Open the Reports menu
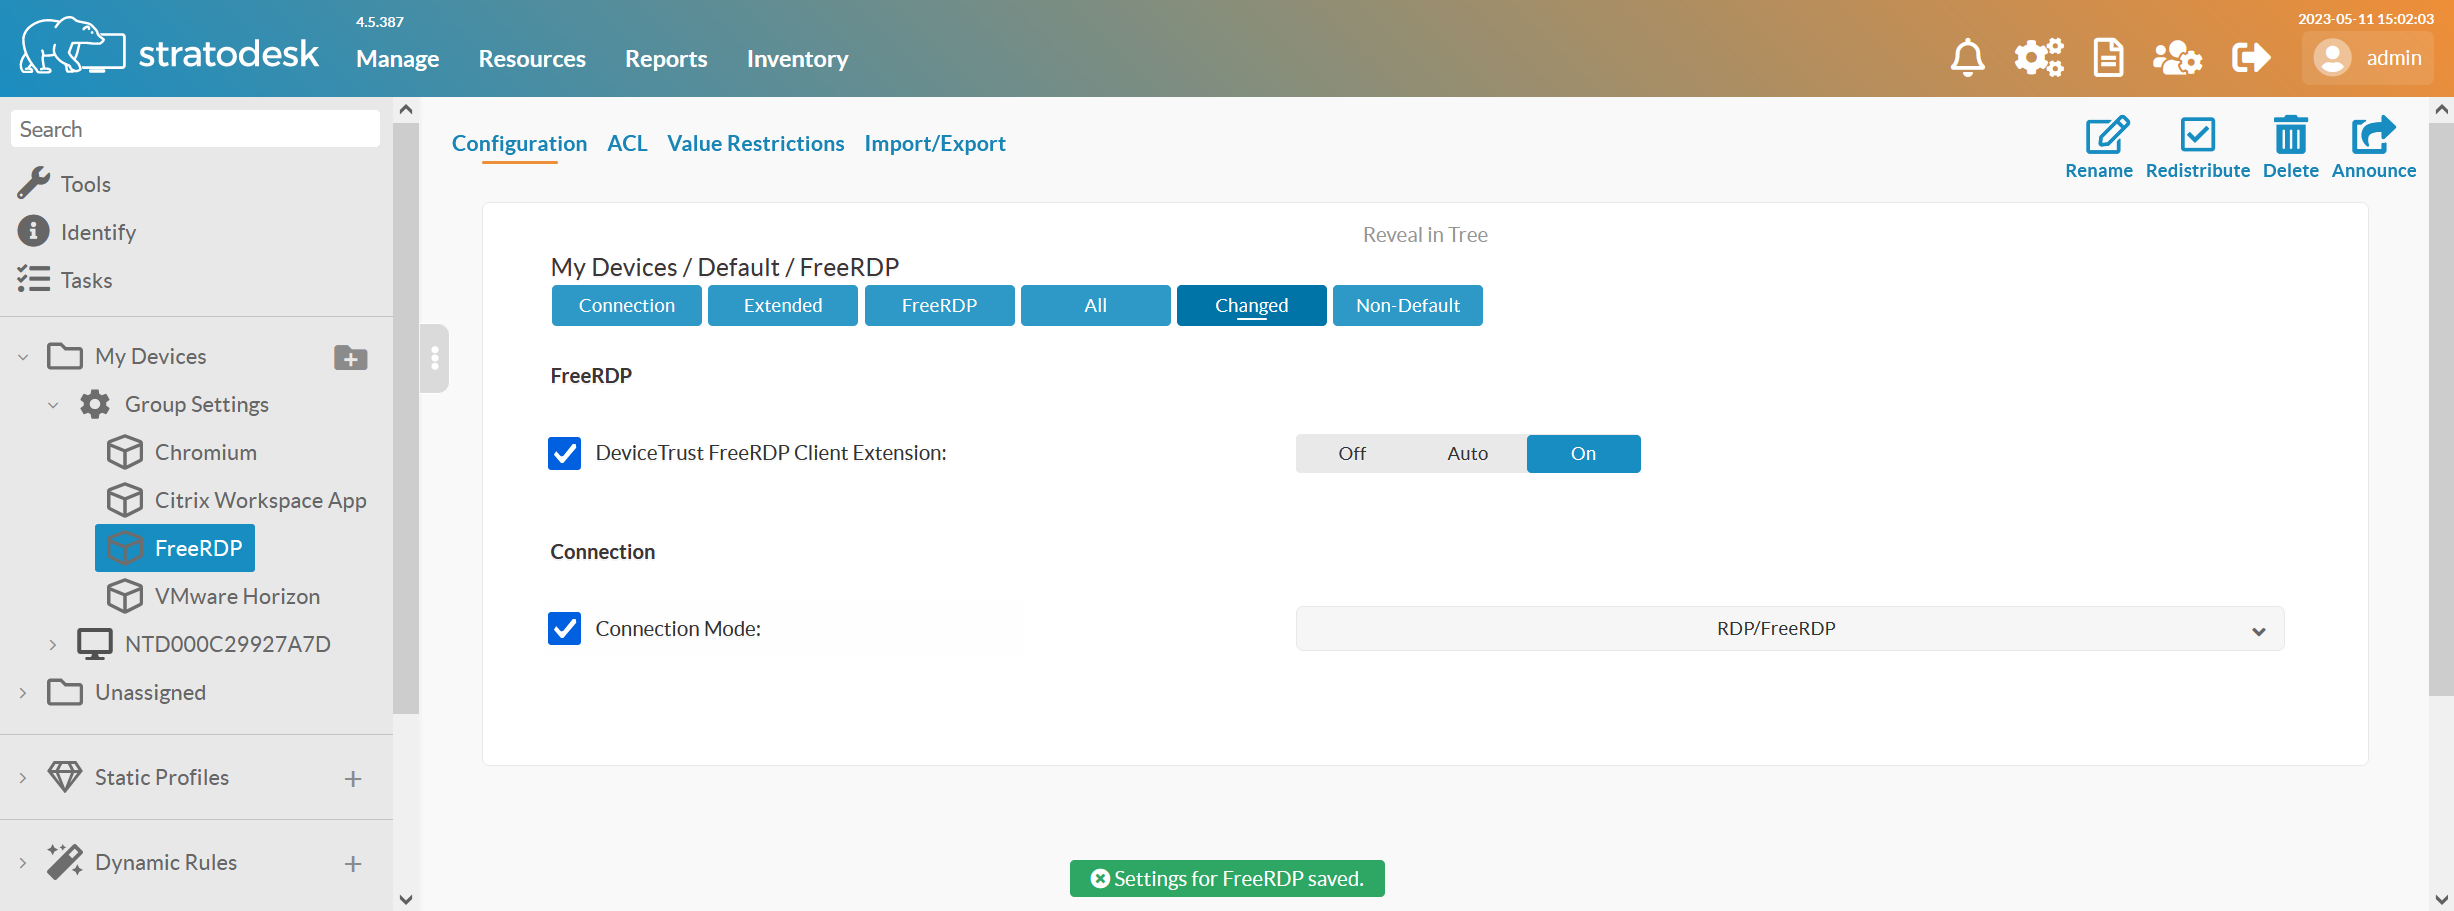The height and width of the screenshot is (911, 2454). pyautogui.click(x=665, y=58)
